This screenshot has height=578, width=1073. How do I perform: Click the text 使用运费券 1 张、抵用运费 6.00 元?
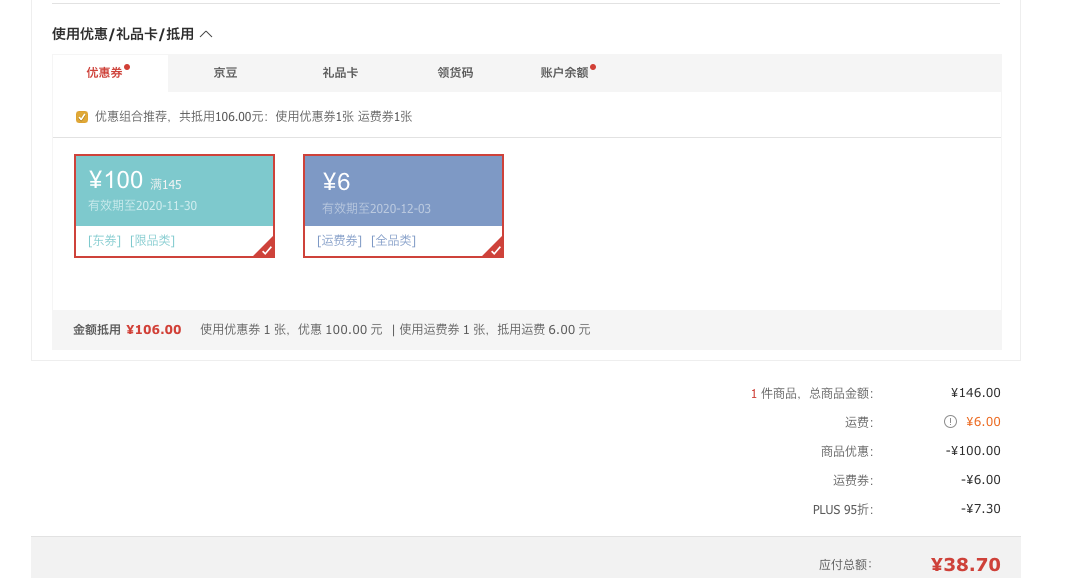495,330
